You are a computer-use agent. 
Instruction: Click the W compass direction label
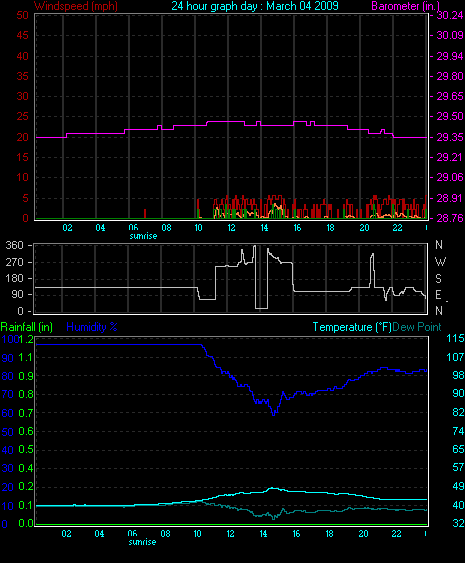click(440, 262)
